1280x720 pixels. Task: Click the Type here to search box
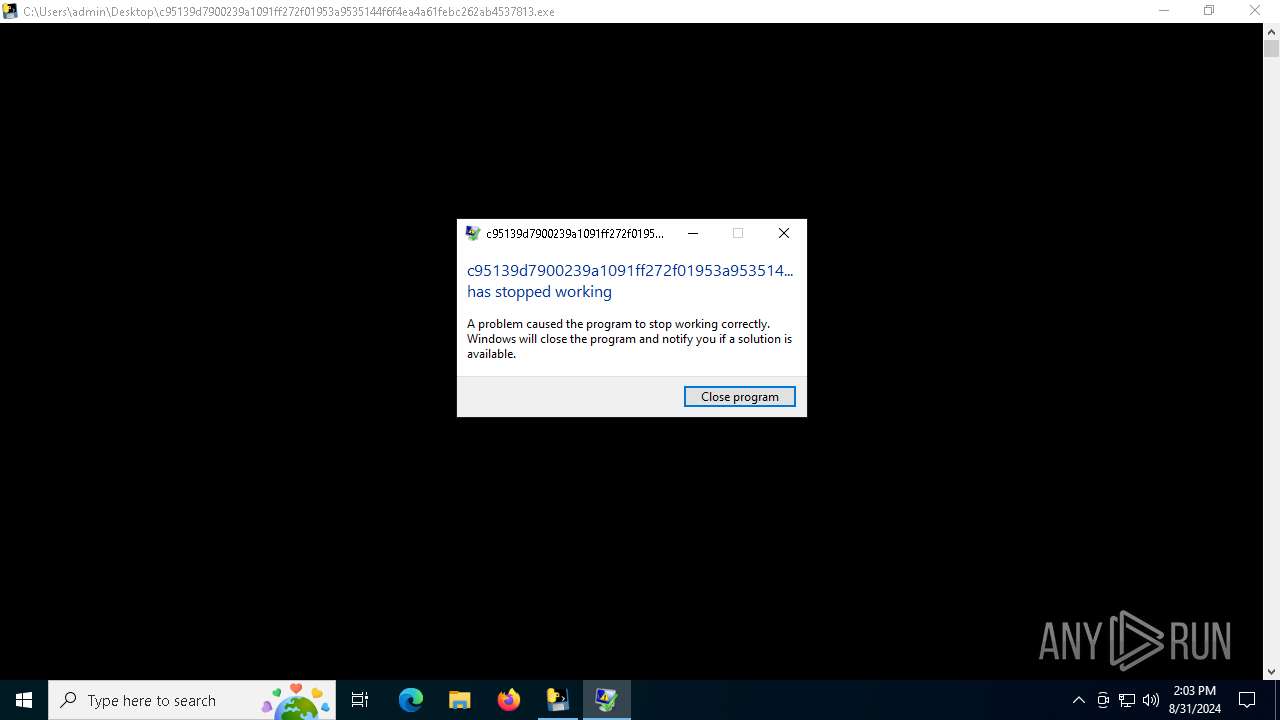pyautogui.click(x=192, y=700)
